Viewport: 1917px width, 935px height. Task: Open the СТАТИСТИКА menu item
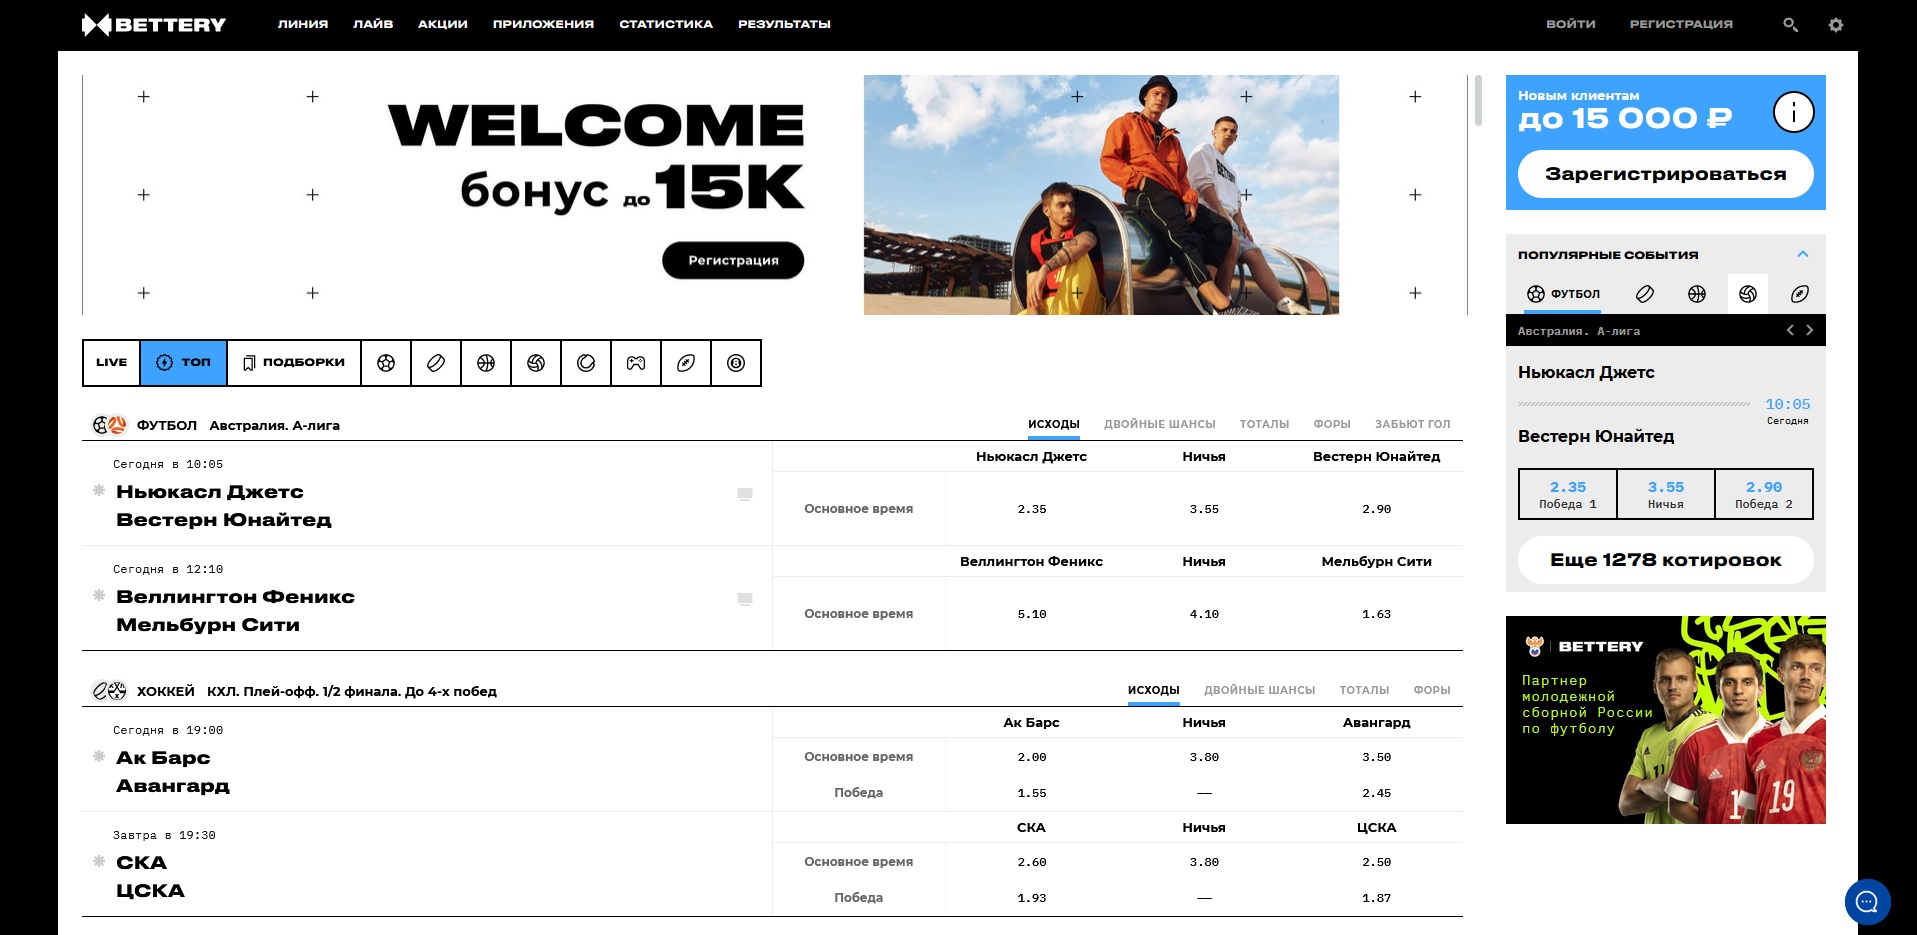[x=666, y=24]
